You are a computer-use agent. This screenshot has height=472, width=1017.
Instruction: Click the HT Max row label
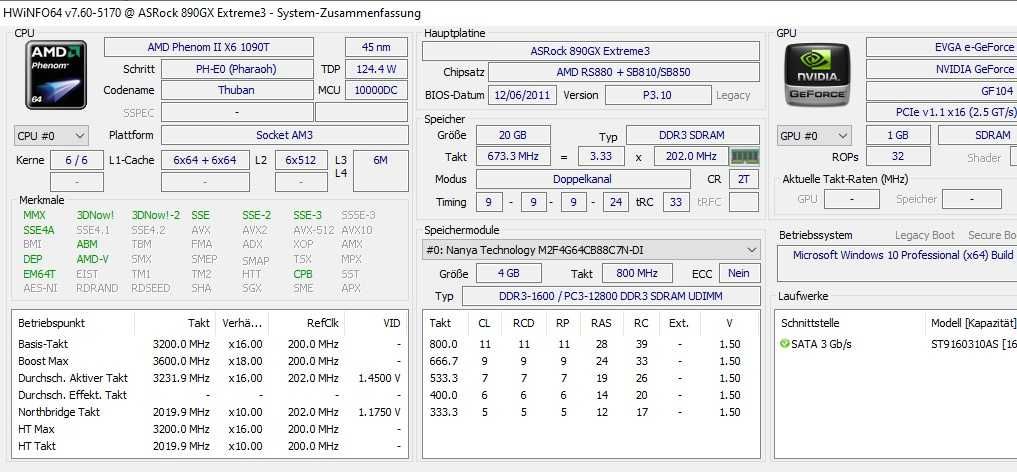(36, 429)
